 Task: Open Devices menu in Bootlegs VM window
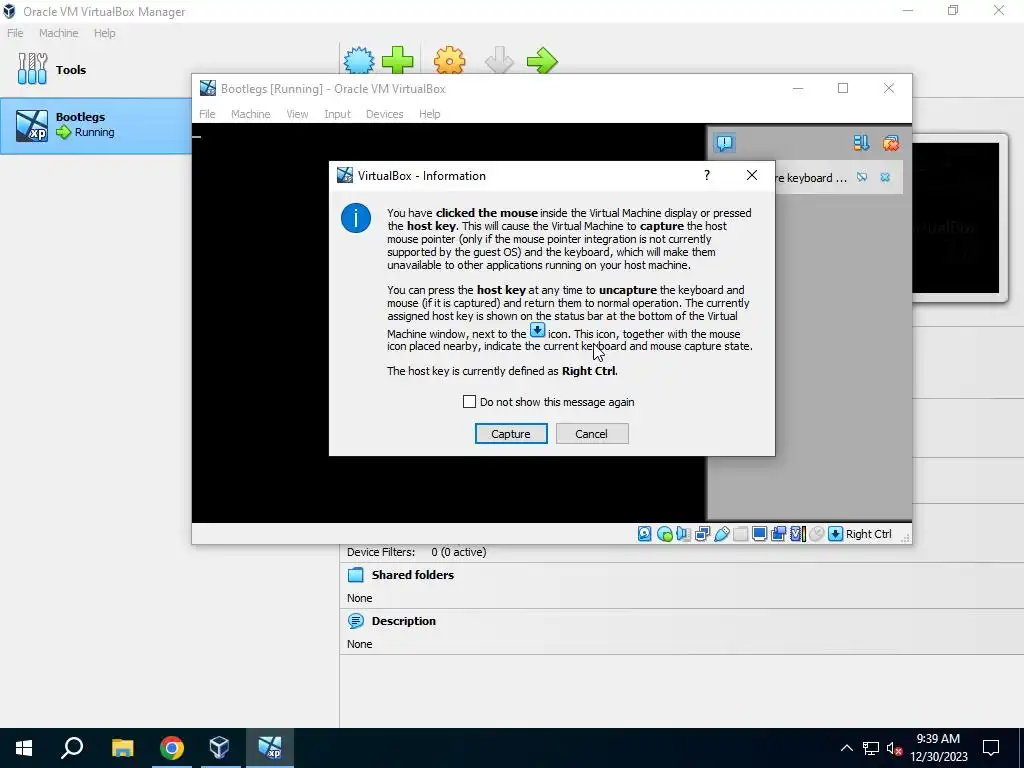(x=384, y=114)
